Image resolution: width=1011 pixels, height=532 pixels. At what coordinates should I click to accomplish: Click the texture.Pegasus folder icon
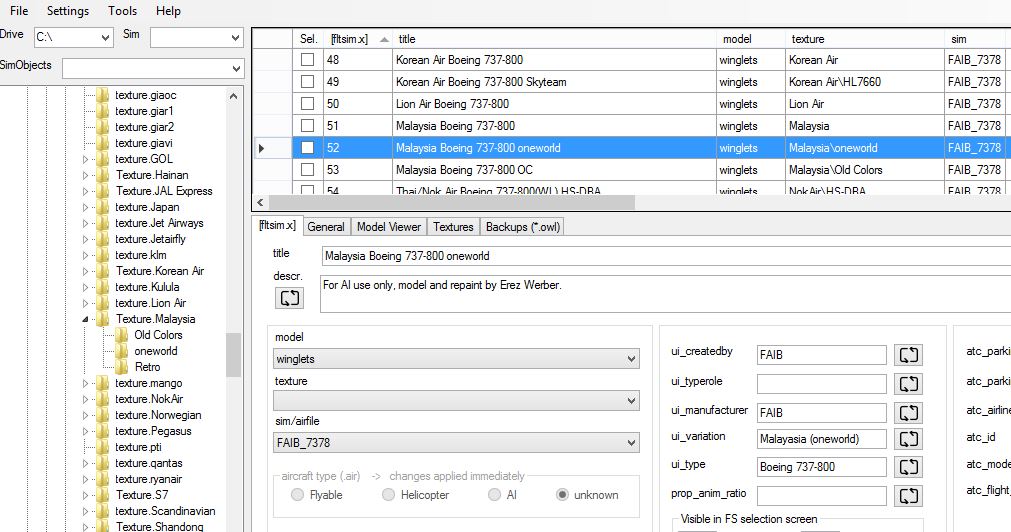click(103, 431)
